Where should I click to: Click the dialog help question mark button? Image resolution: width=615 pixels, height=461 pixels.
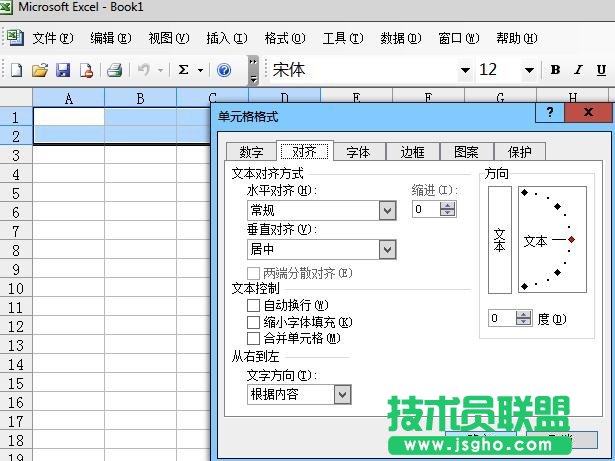click(x=550, y=113)
